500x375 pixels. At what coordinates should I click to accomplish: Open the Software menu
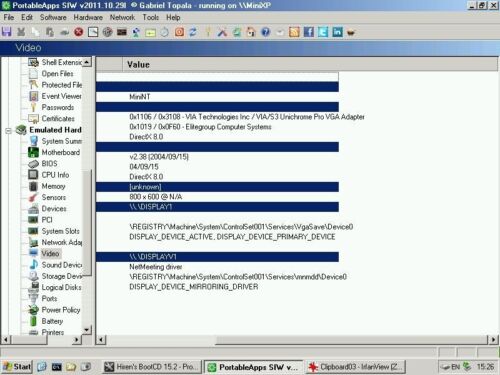pos(53,17)
